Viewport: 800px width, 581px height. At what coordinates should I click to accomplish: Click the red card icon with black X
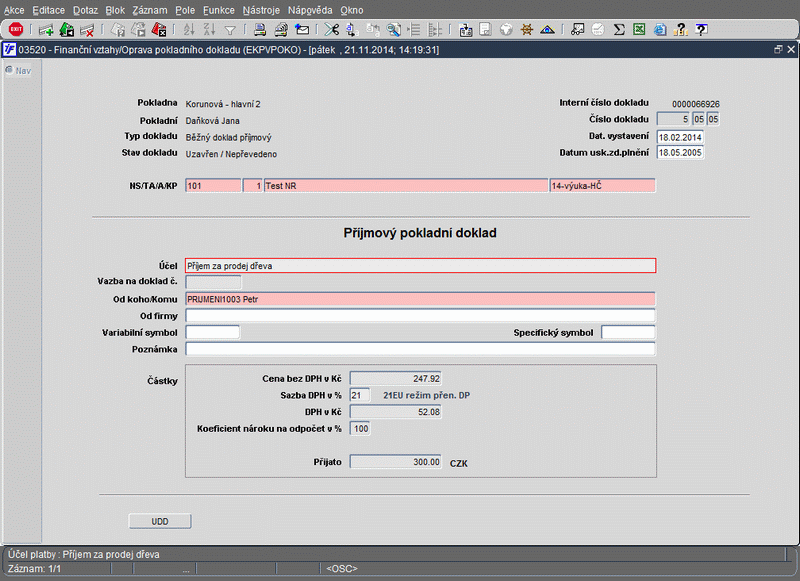[x=159, y=30]
